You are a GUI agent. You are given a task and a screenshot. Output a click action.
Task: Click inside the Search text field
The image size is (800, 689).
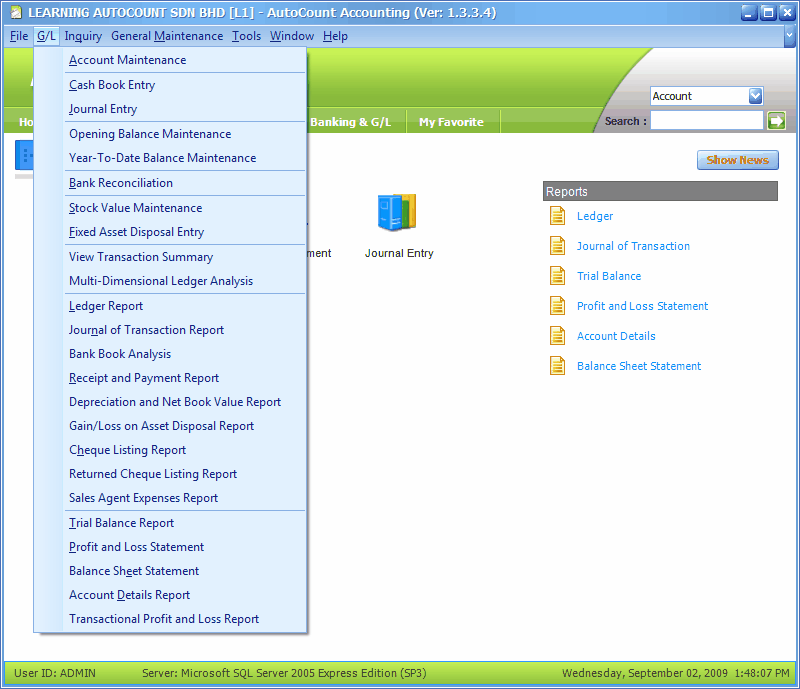pyautogui.click(x=706, y=121)
